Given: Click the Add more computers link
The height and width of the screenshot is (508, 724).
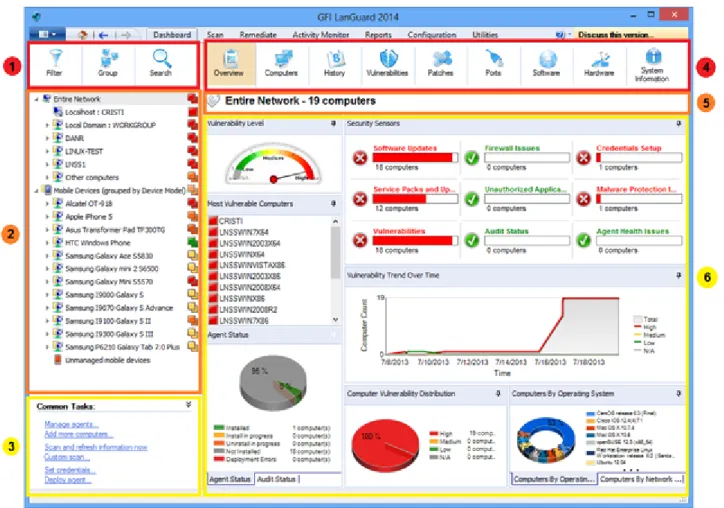Looking at the screenshot, I should point(78,434).
